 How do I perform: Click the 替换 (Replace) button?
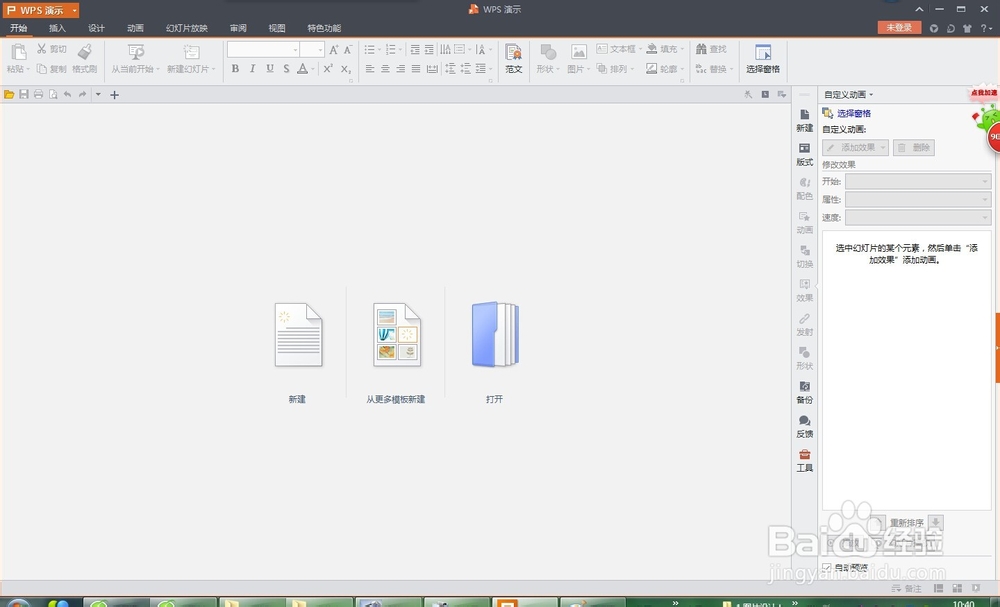point(714,69)
